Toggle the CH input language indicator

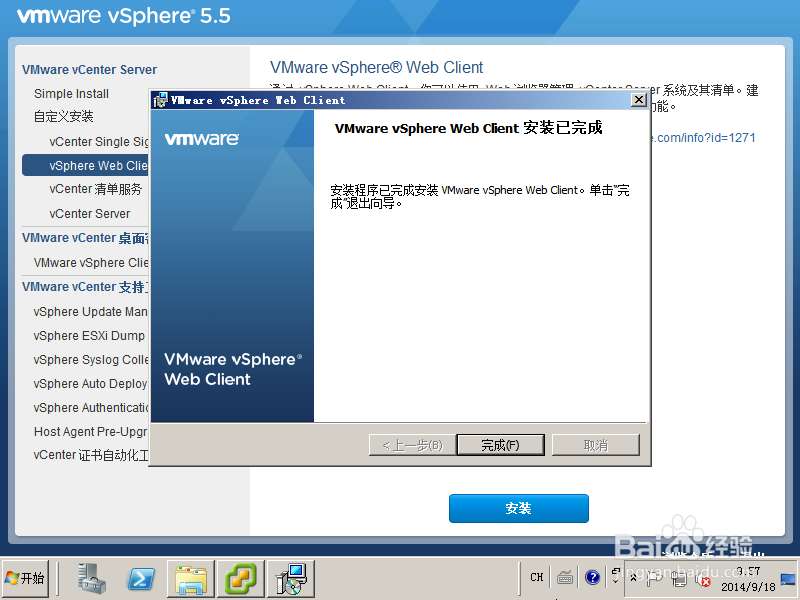tap(536, 577)
